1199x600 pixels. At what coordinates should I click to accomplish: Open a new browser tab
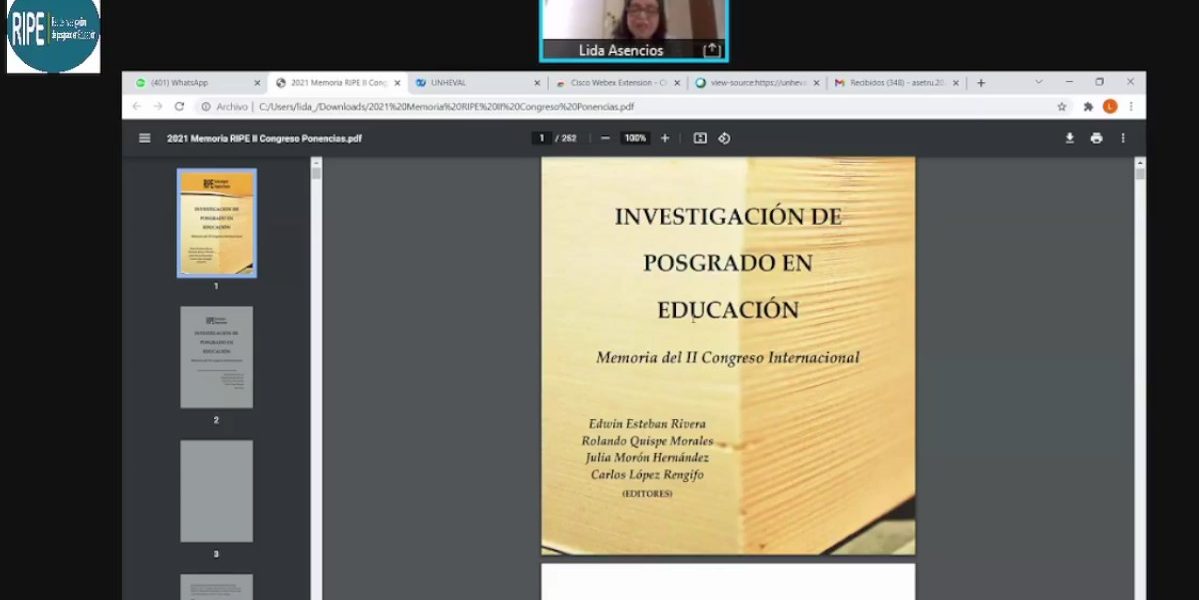[x=981, y=83]
